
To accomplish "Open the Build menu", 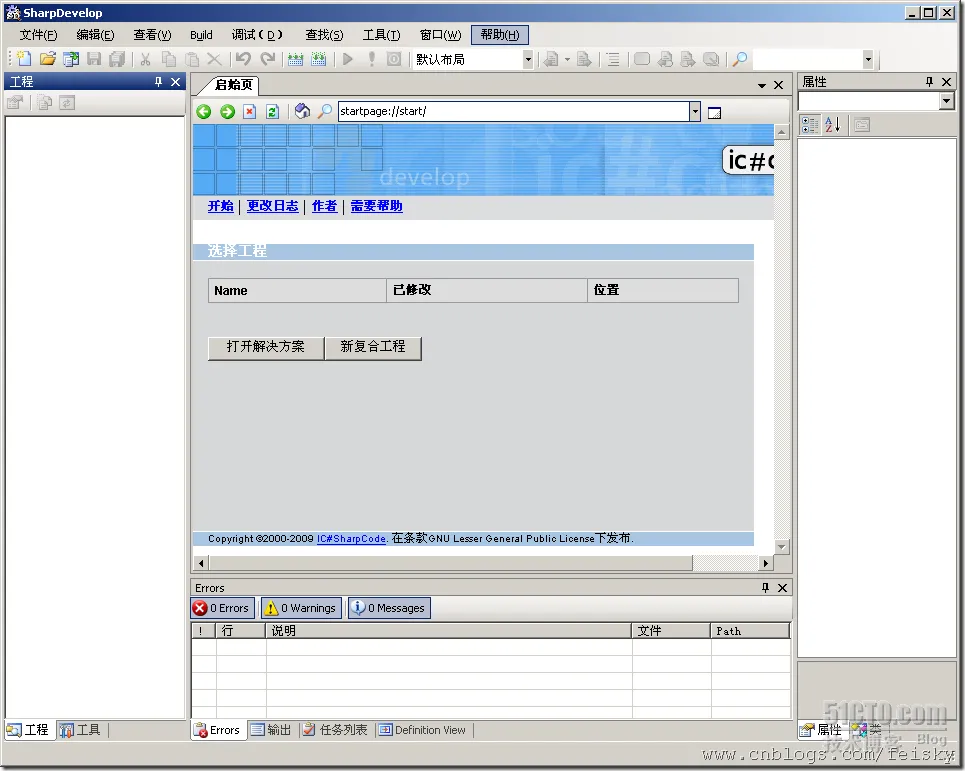I will point(201,34).
